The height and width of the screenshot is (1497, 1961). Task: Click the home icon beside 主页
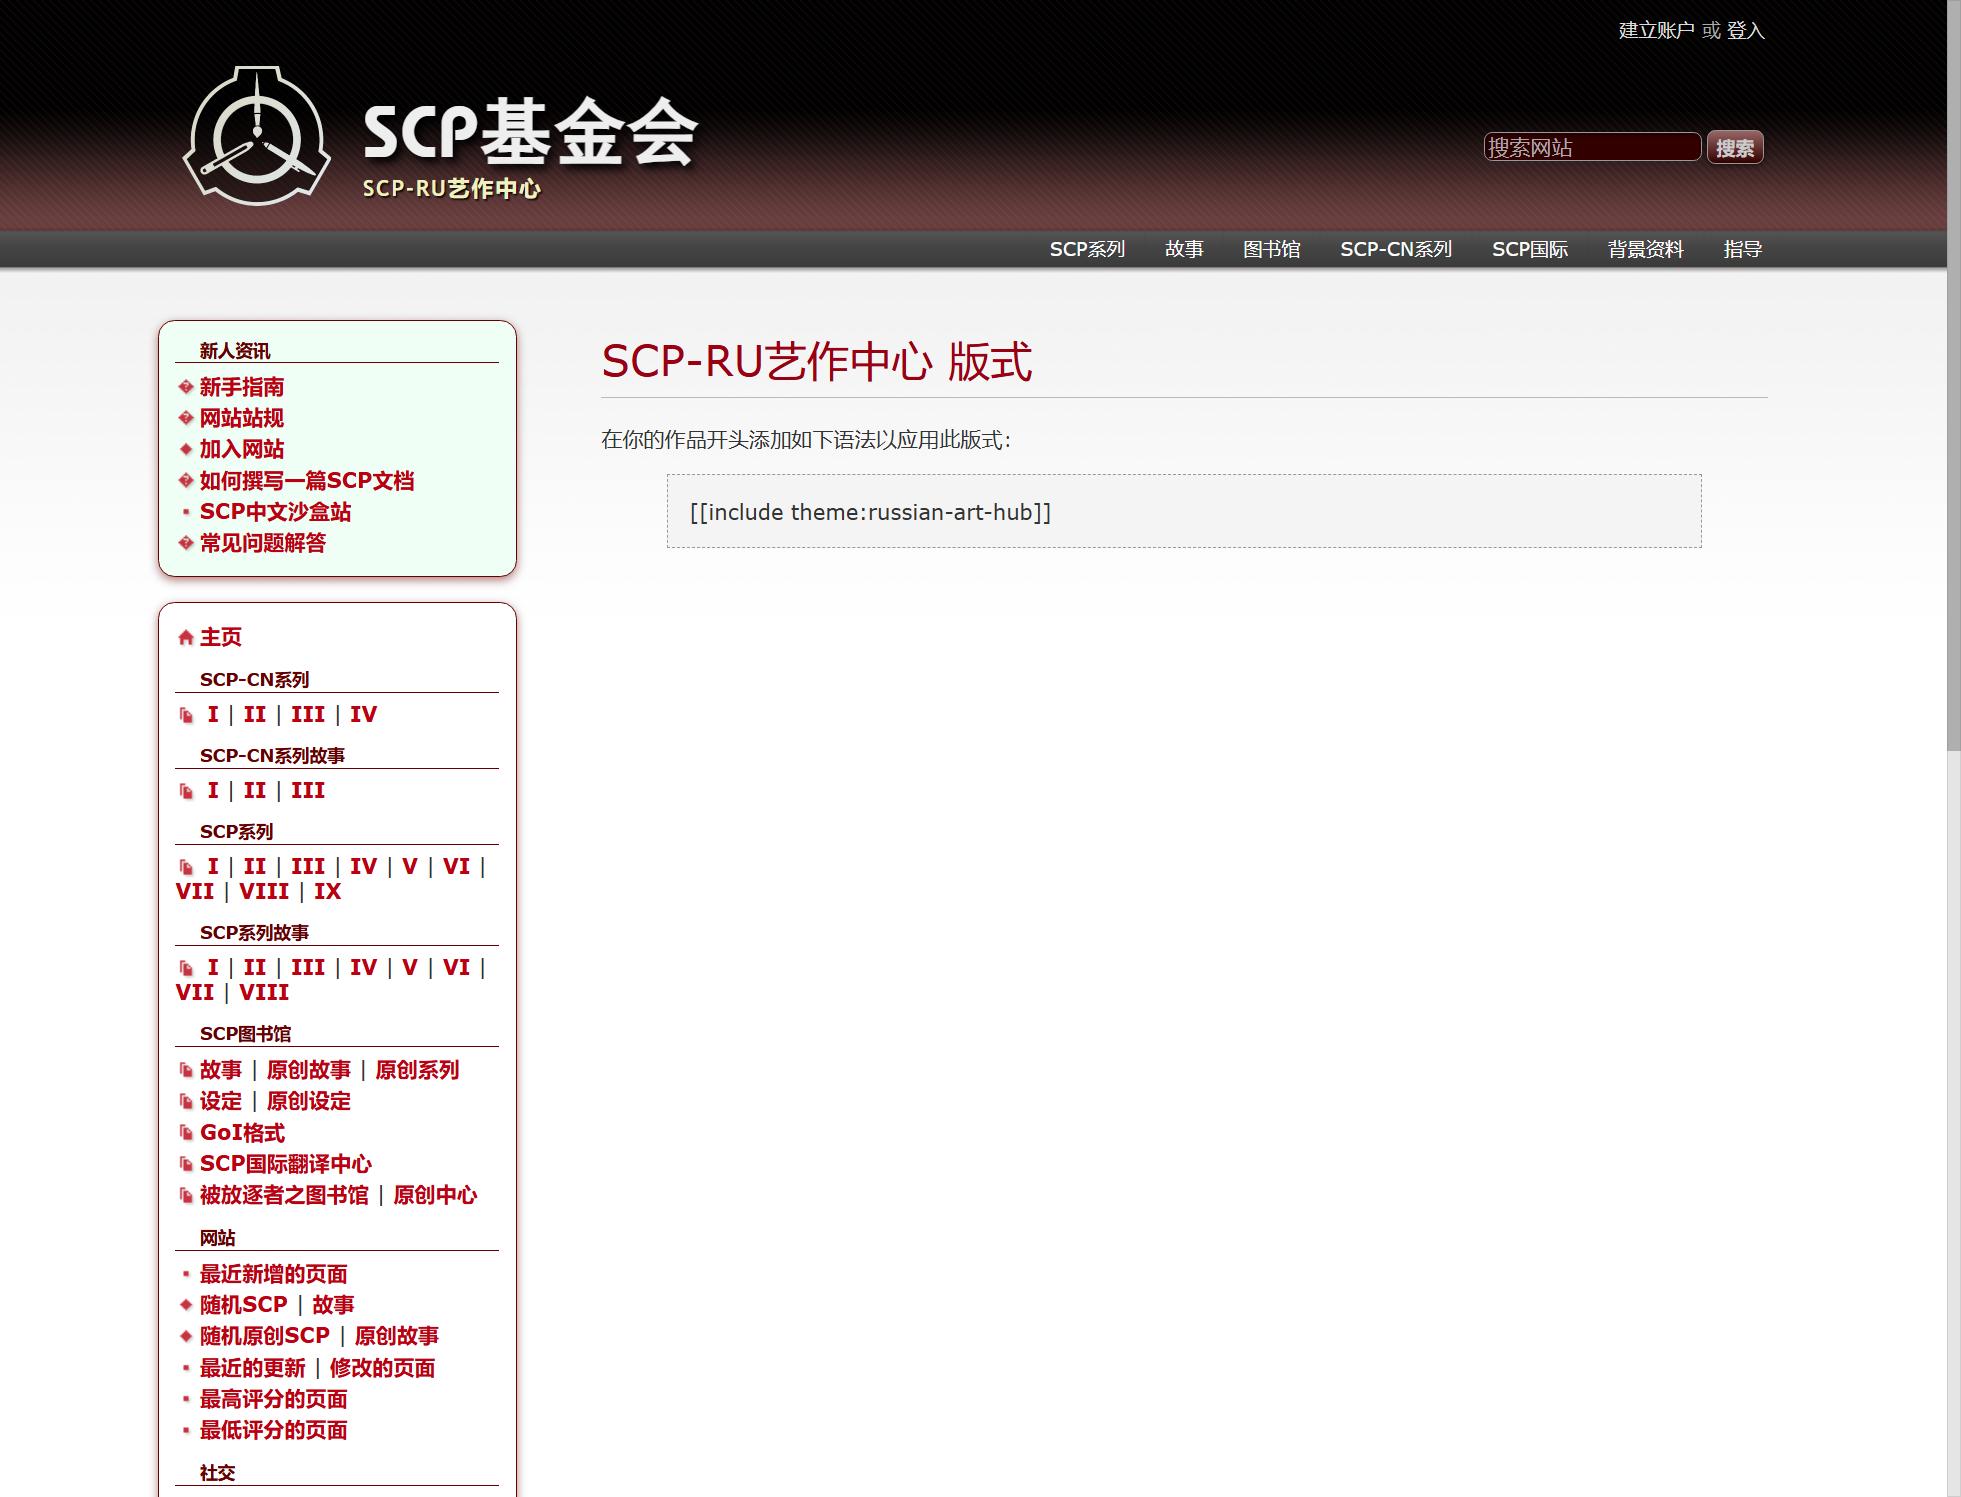click(x=185, y=638)
